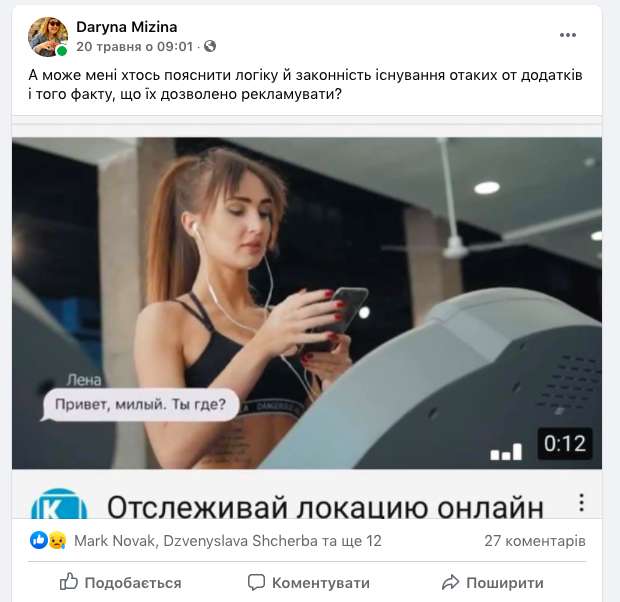Viewport: 620px width, 602px height.
Task: Click the public globe privacy icon
Action: point(210,46)
